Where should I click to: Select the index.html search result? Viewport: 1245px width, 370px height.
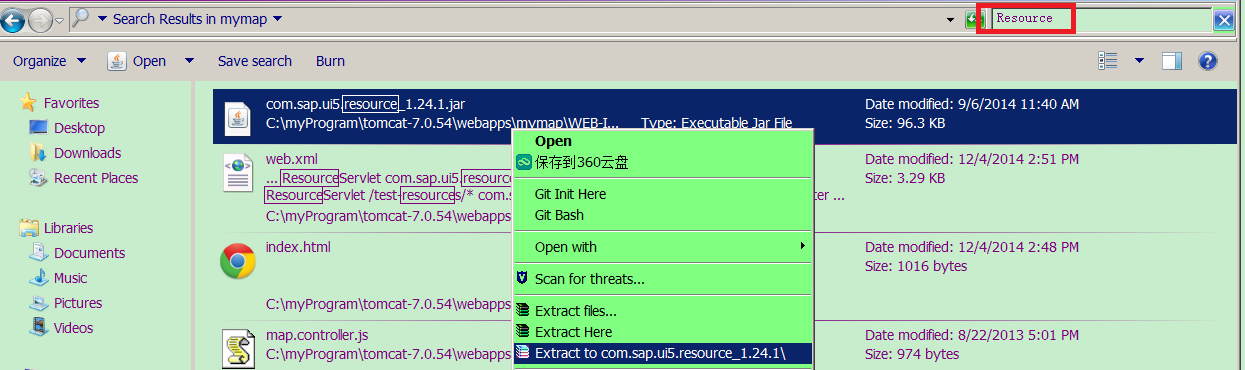click(x=298, y=247)
